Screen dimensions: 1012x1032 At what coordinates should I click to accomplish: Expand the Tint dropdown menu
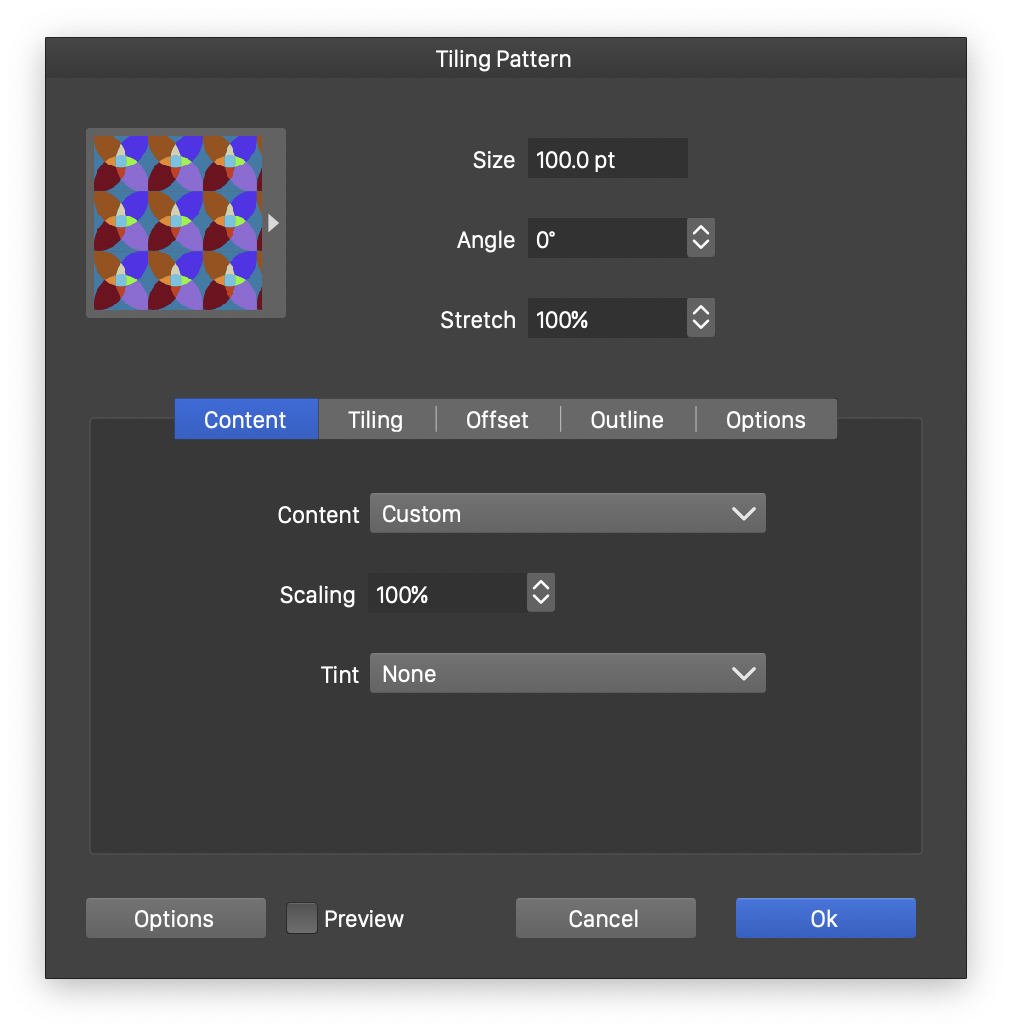point(567,674)
